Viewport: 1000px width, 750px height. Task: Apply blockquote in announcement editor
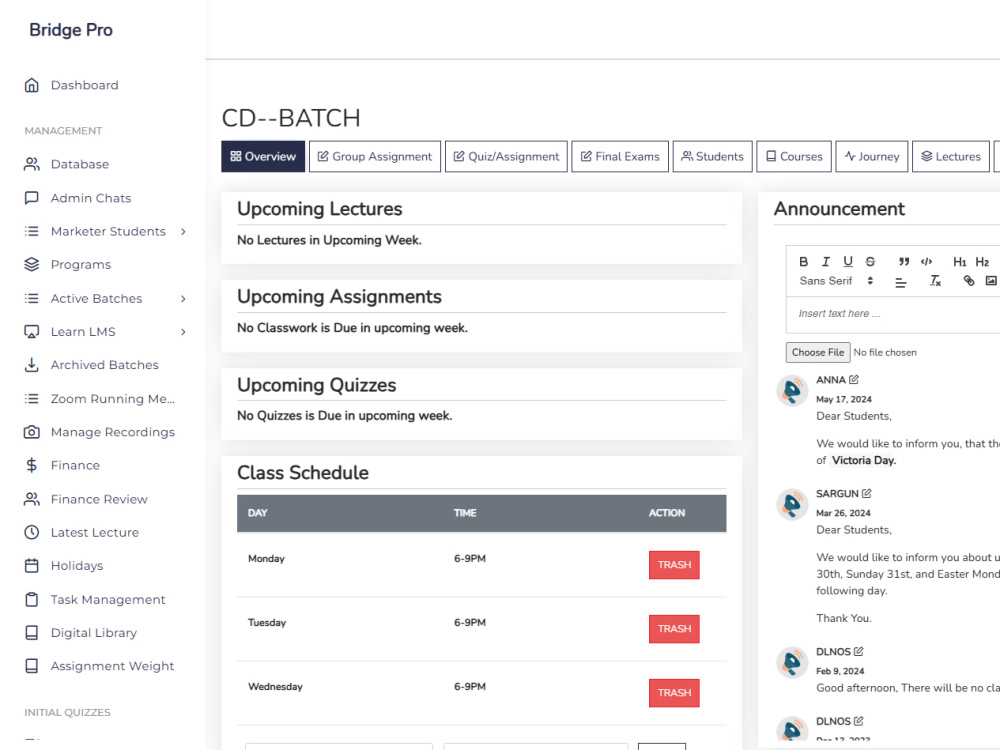(904, 261)
